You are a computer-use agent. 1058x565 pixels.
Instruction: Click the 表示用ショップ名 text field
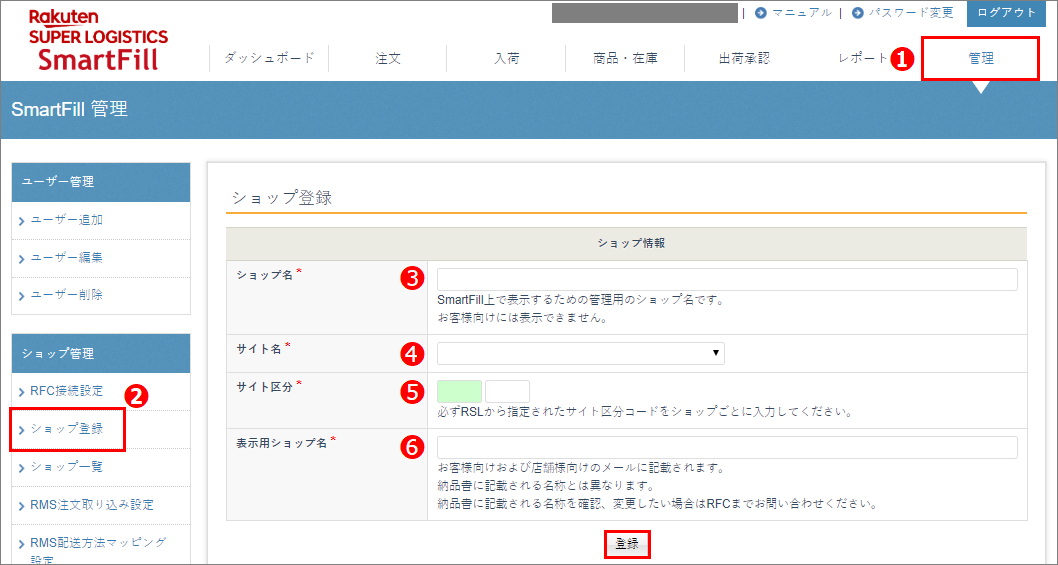point(727,447)
